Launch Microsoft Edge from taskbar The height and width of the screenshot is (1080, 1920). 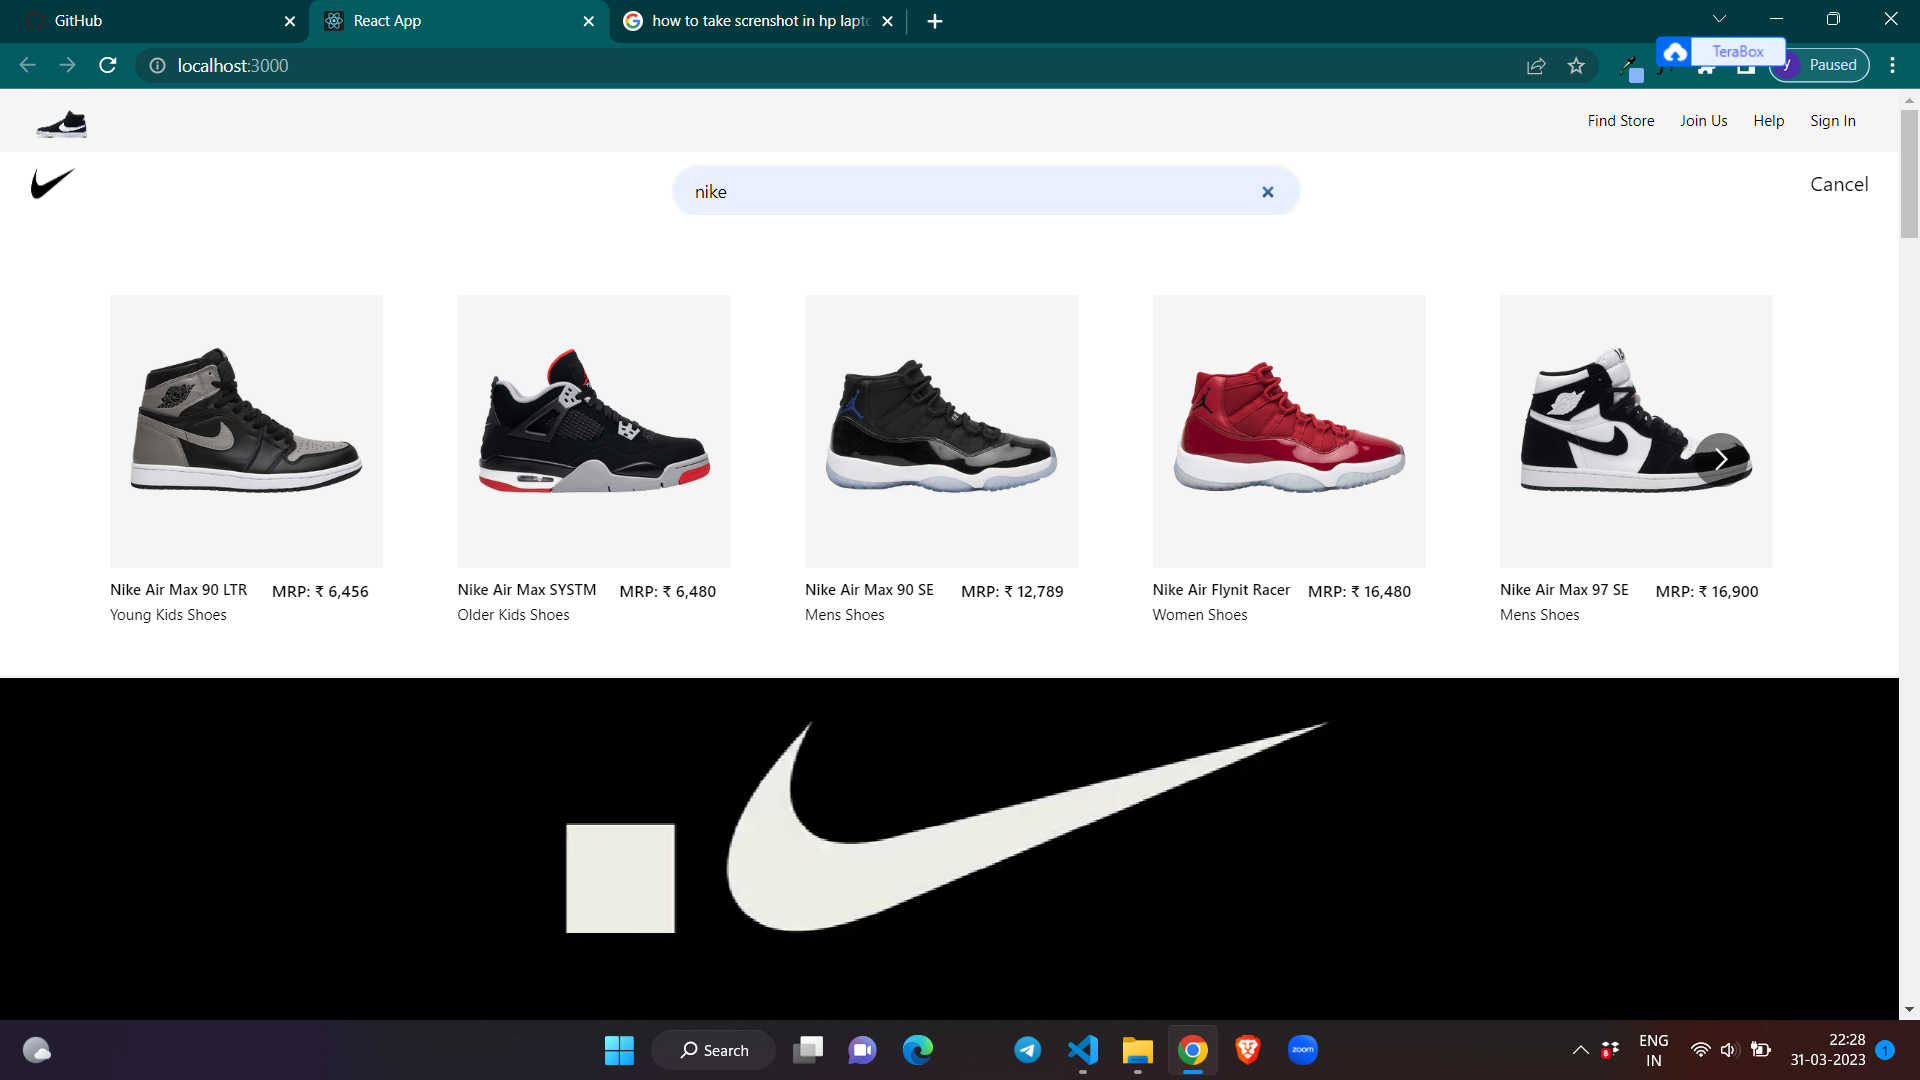point(918,1050)
